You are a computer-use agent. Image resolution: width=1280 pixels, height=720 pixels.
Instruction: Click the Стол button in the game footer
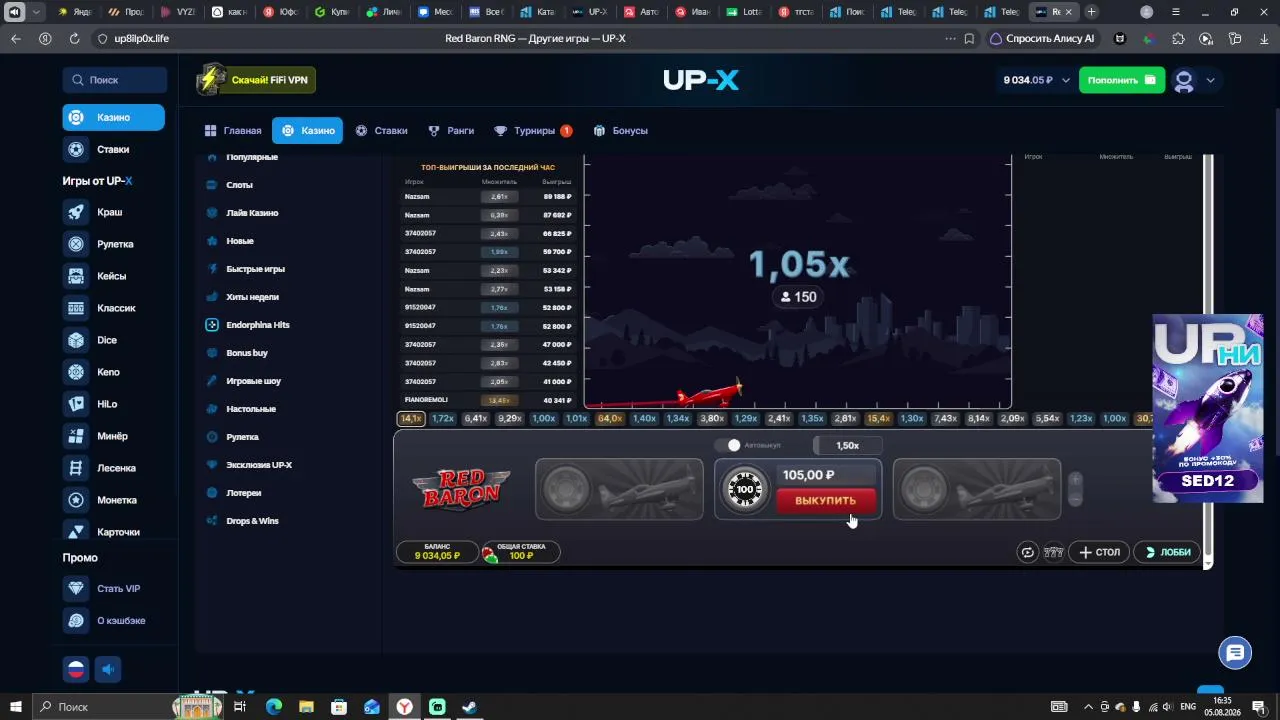click(1099, 552)
